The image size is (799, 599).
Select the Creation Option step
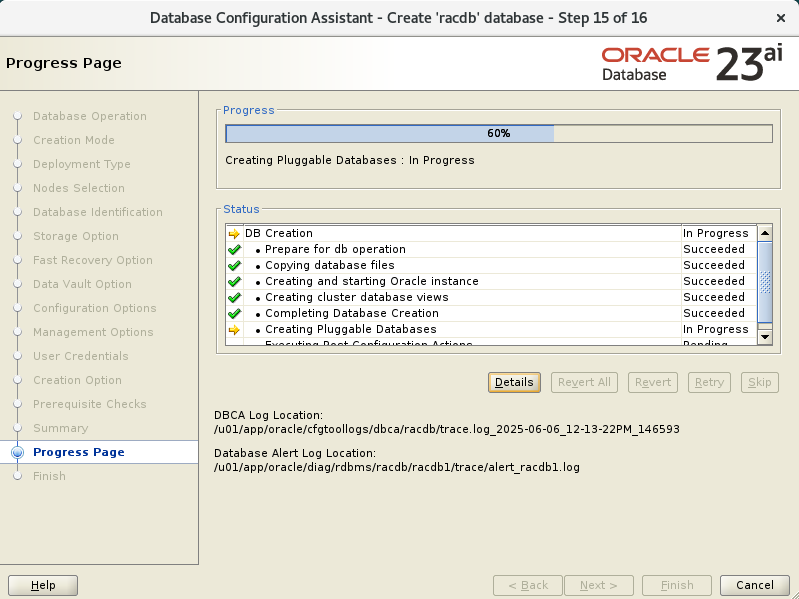coord(77,380)
